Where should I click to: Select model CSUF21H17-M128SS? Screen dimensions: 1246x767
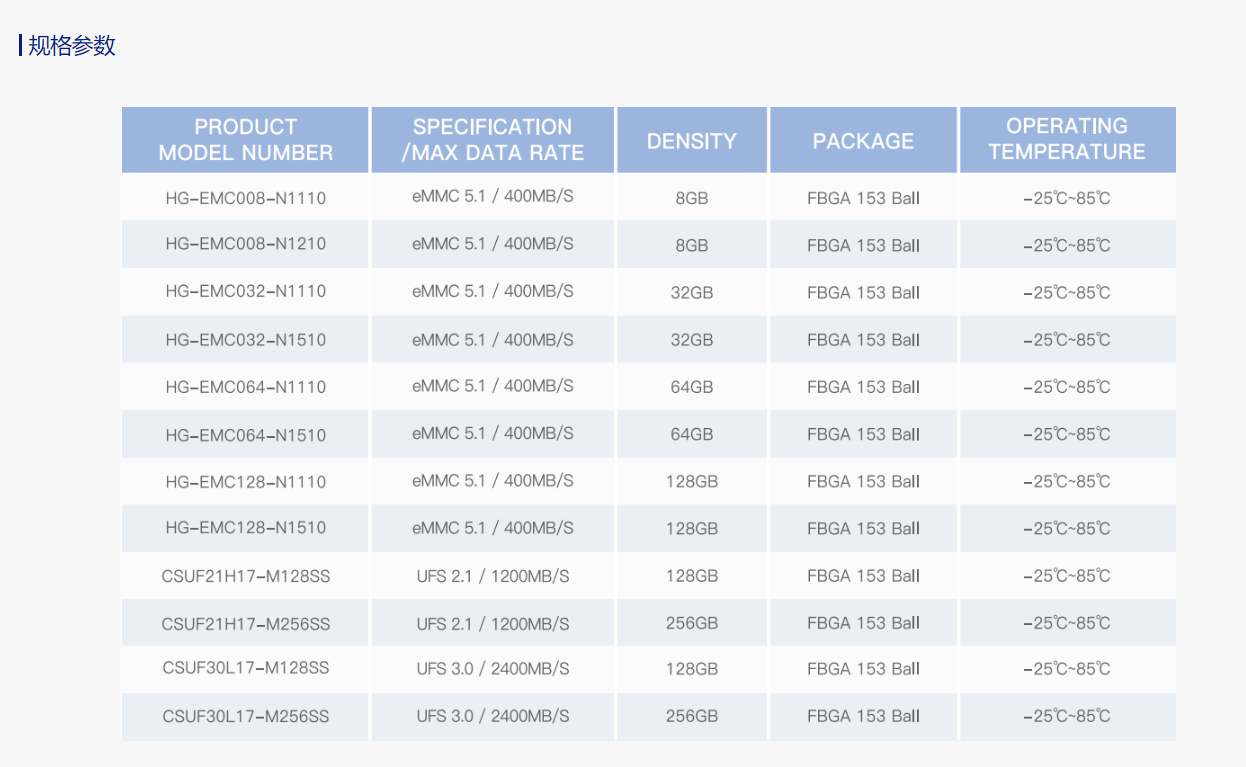[x=246, y=576]
